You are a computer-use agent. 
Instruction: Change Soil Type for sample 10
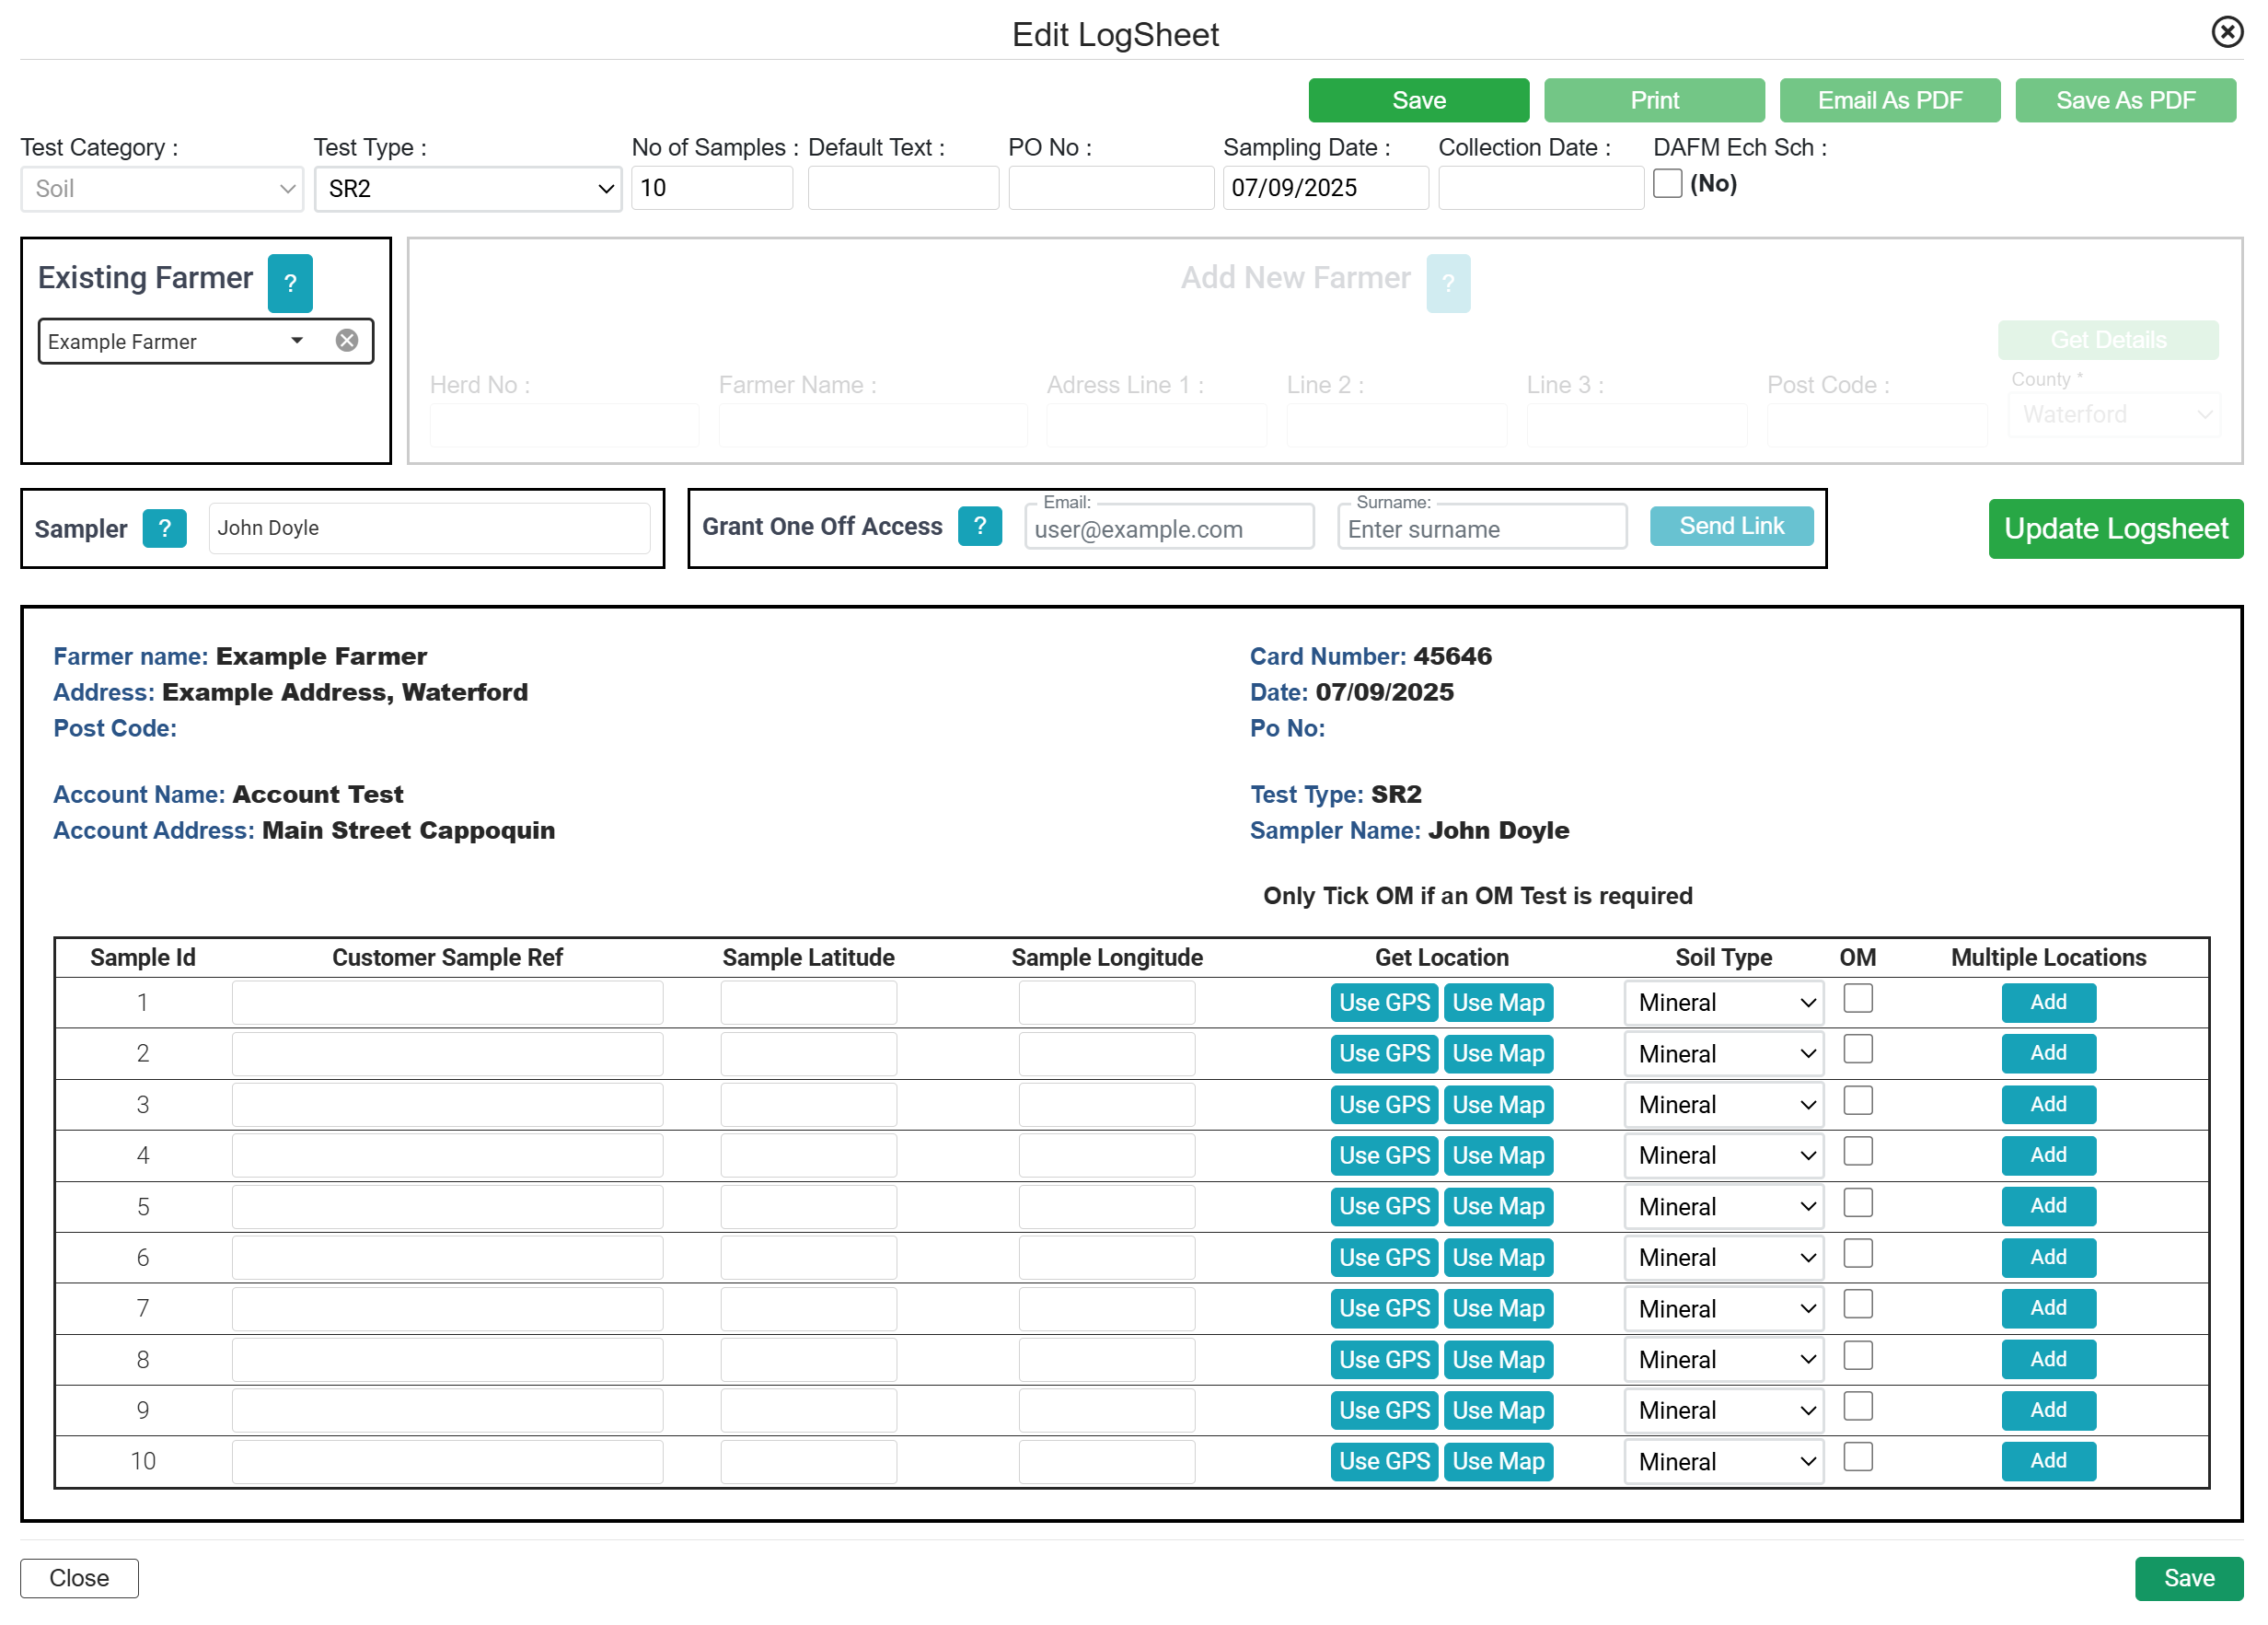point(1724,1461)
